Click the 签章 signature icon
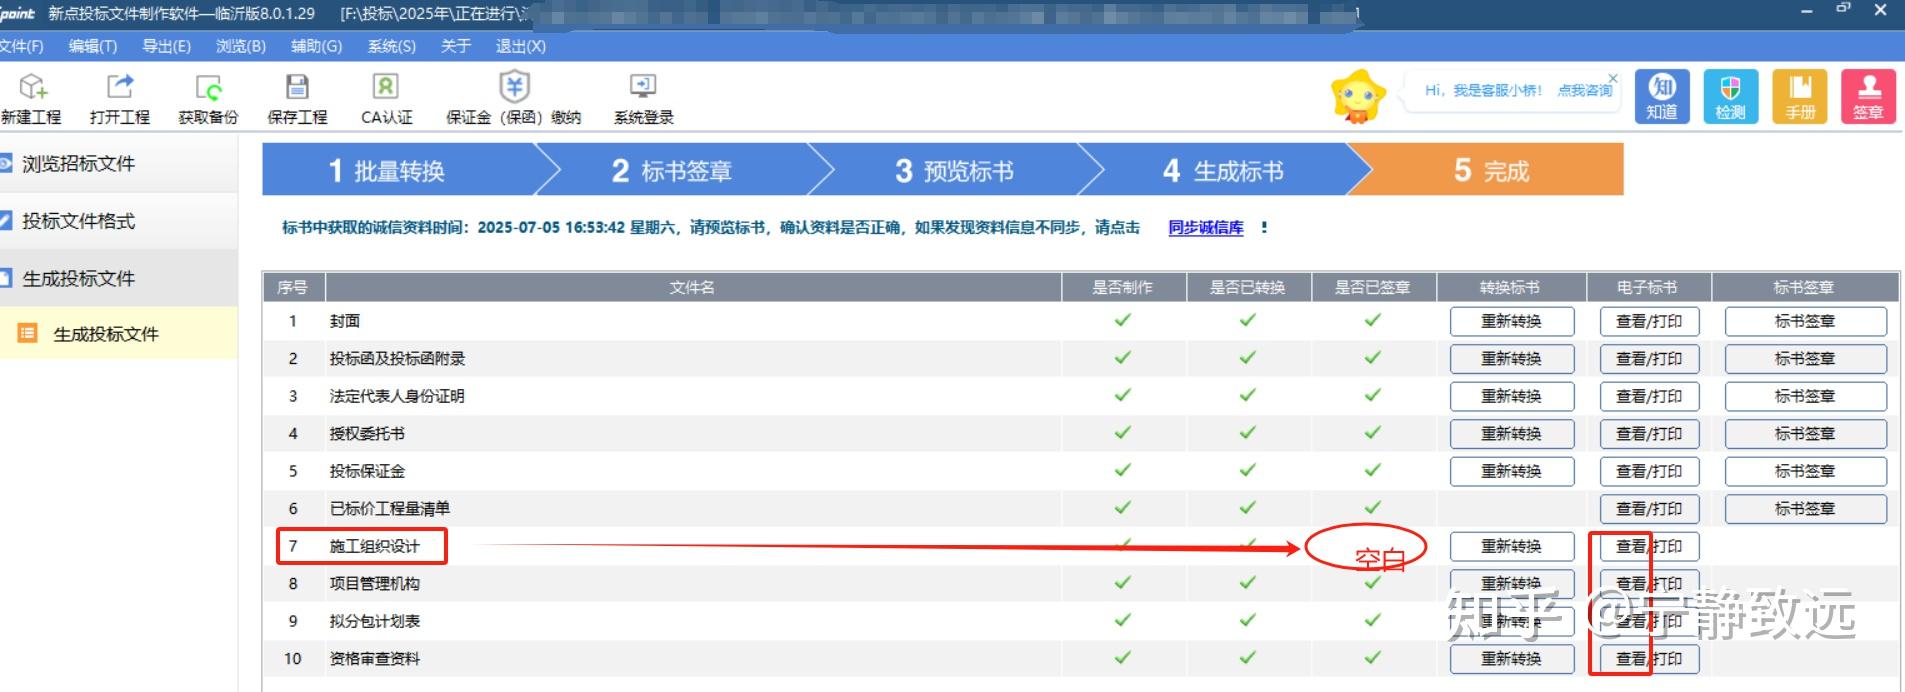Viewport: 1905px width, 692px height. point(1868,96)
